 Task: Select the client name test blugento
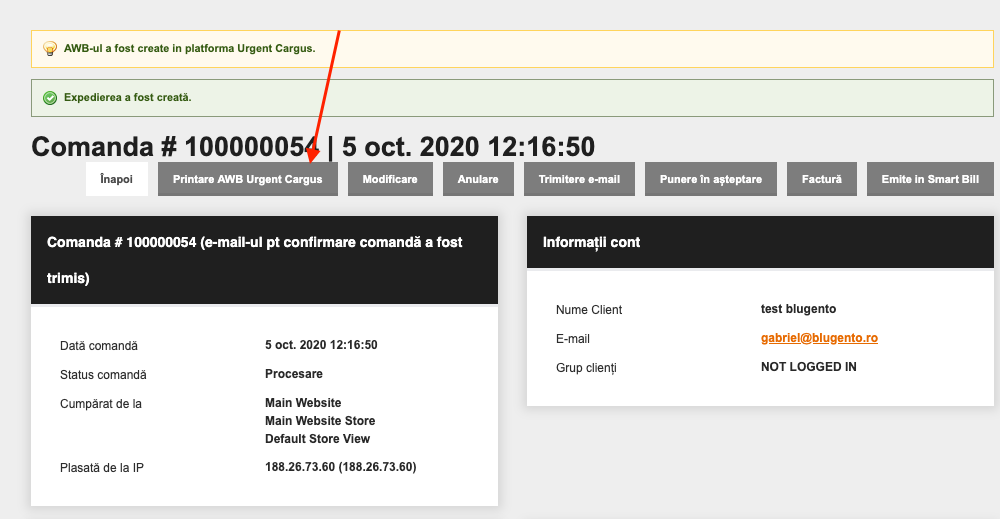(798, 309)
